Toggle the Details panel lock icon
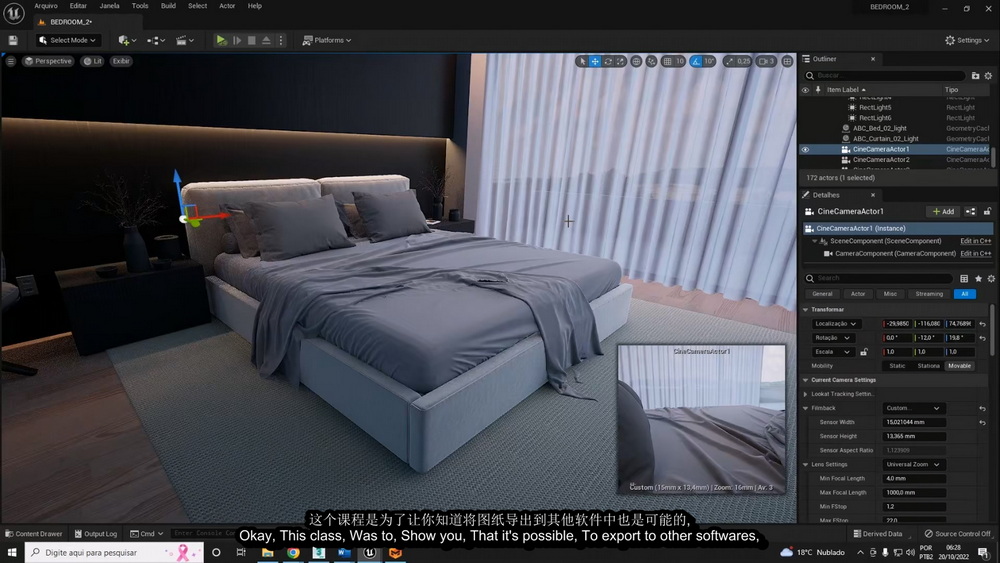This screenshot has height=563, width=1000. tap(987, 212)
